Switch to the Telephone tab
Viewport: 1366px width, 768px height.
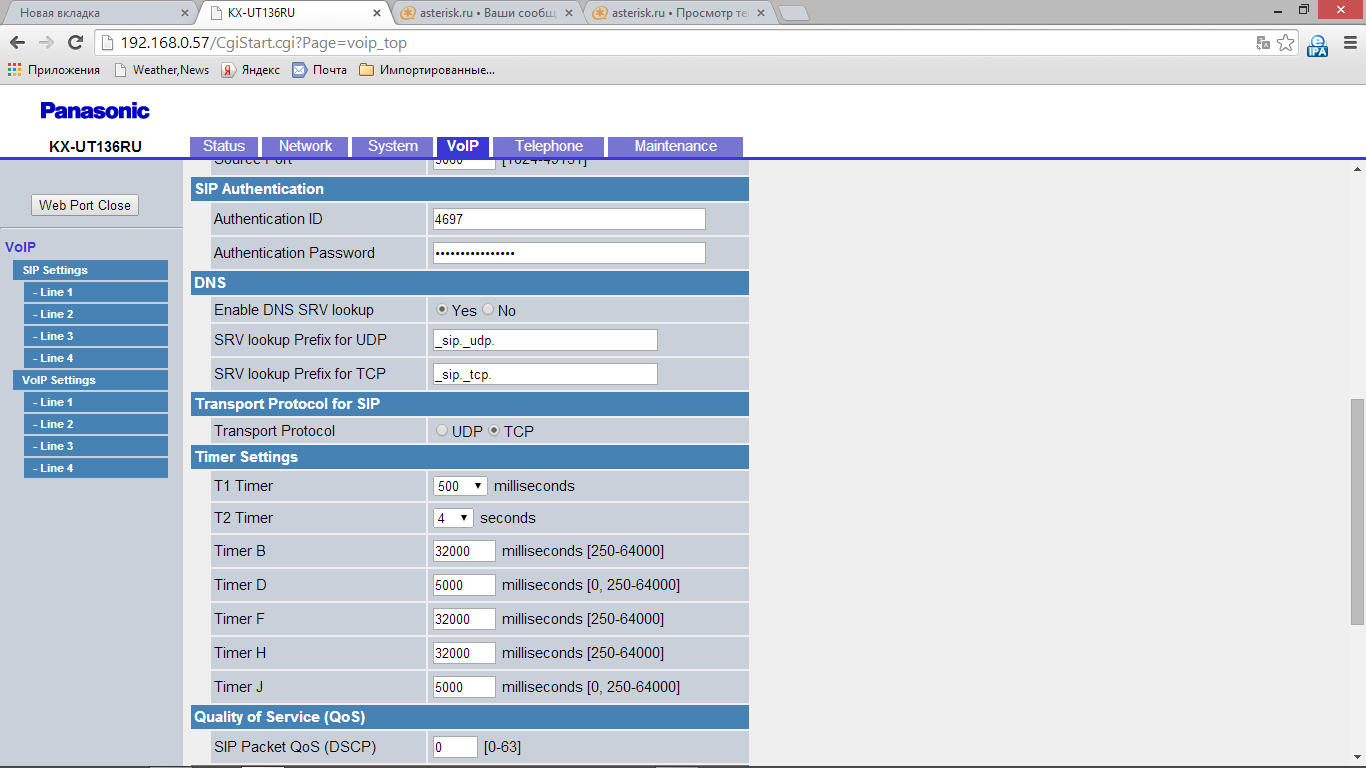(548, 146)
